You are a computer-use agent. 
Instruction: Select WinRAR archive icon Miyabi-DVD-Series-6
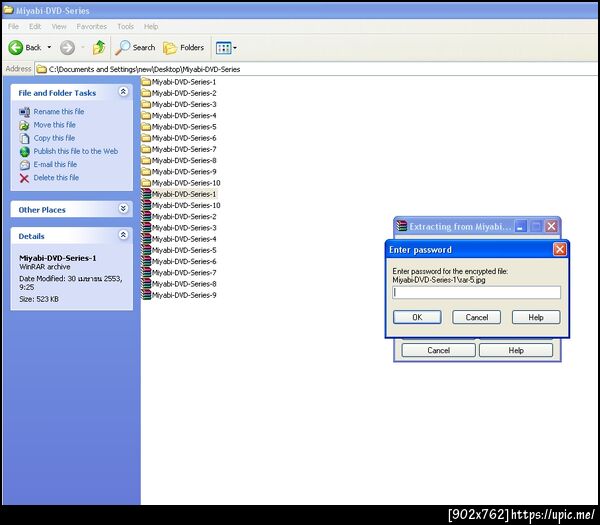pos(146,261)
